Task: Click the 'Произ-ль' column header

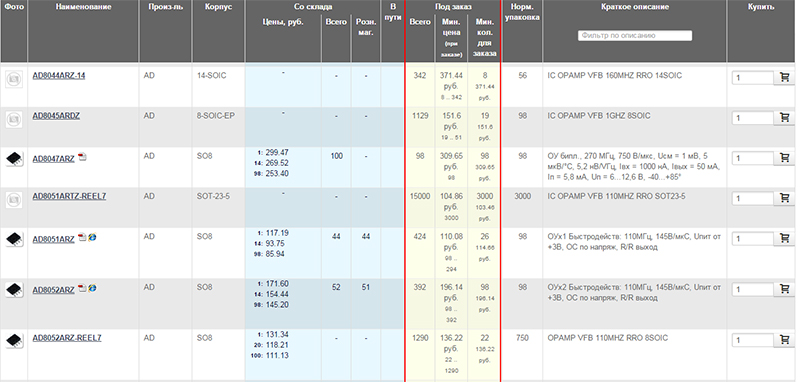Action: 165,7
